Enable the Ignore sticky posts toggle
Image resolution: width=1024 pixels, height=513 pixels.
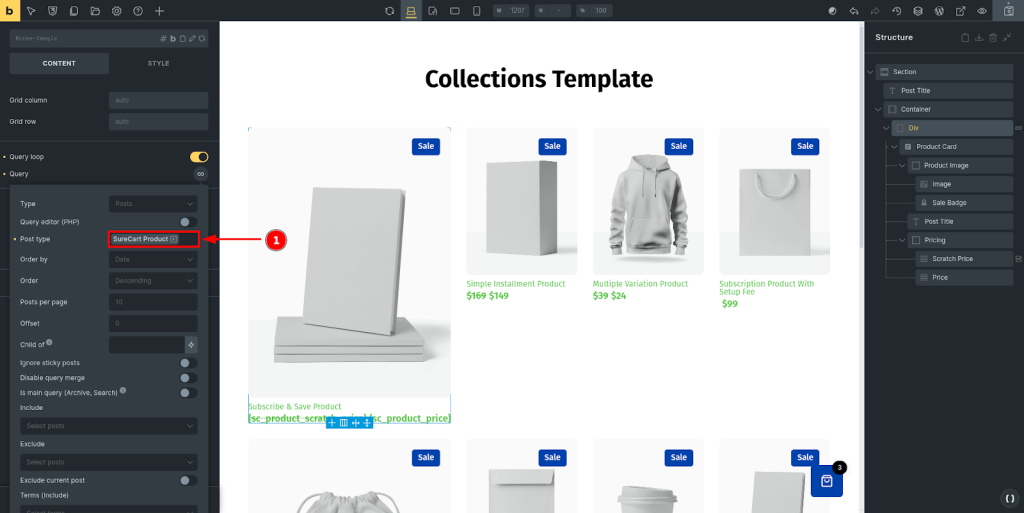(187, 363)
